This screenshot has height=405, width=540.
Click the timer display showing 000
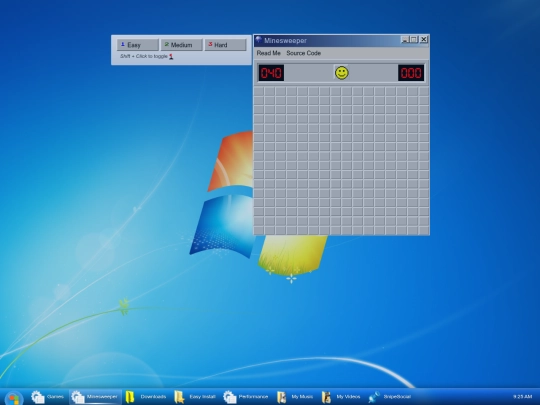(x=411, y=73)
